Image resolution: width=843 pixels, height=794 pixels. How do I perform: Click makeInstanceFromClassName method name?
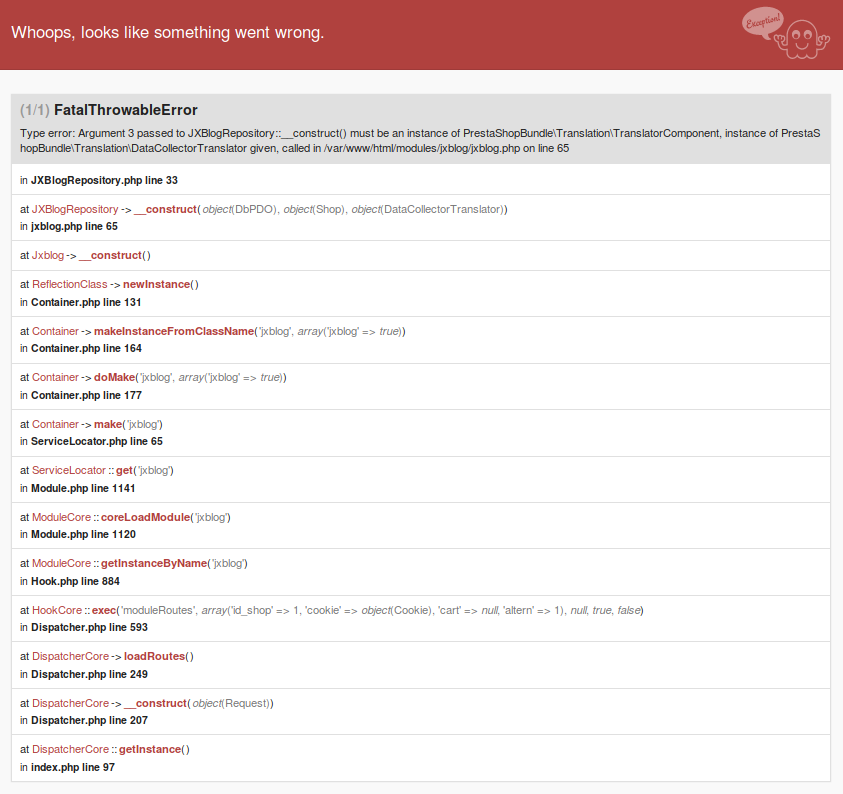coord(174,331)
